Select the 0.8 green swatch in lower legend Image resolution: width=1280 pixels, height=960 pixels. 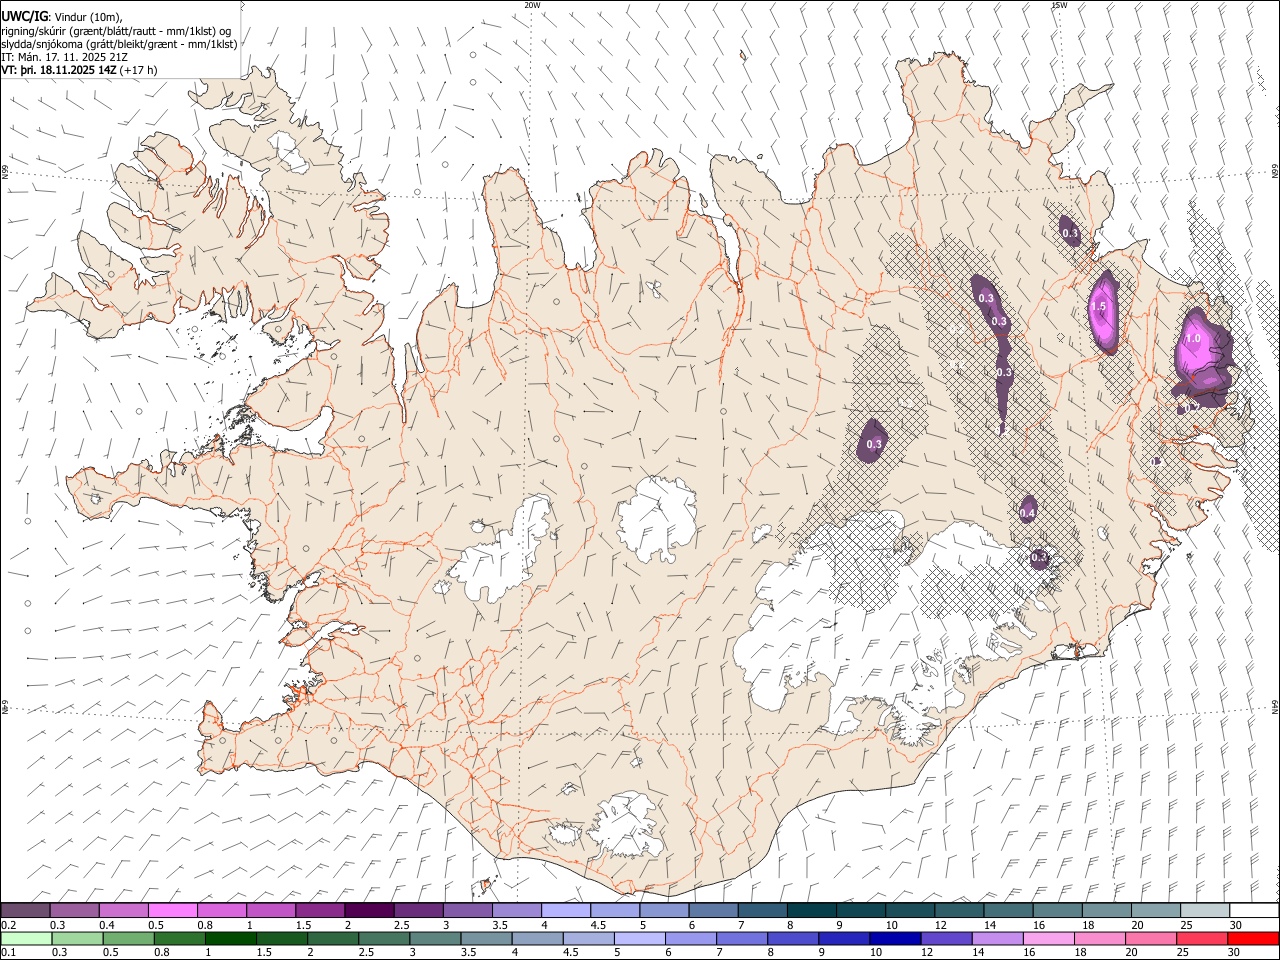179,938
